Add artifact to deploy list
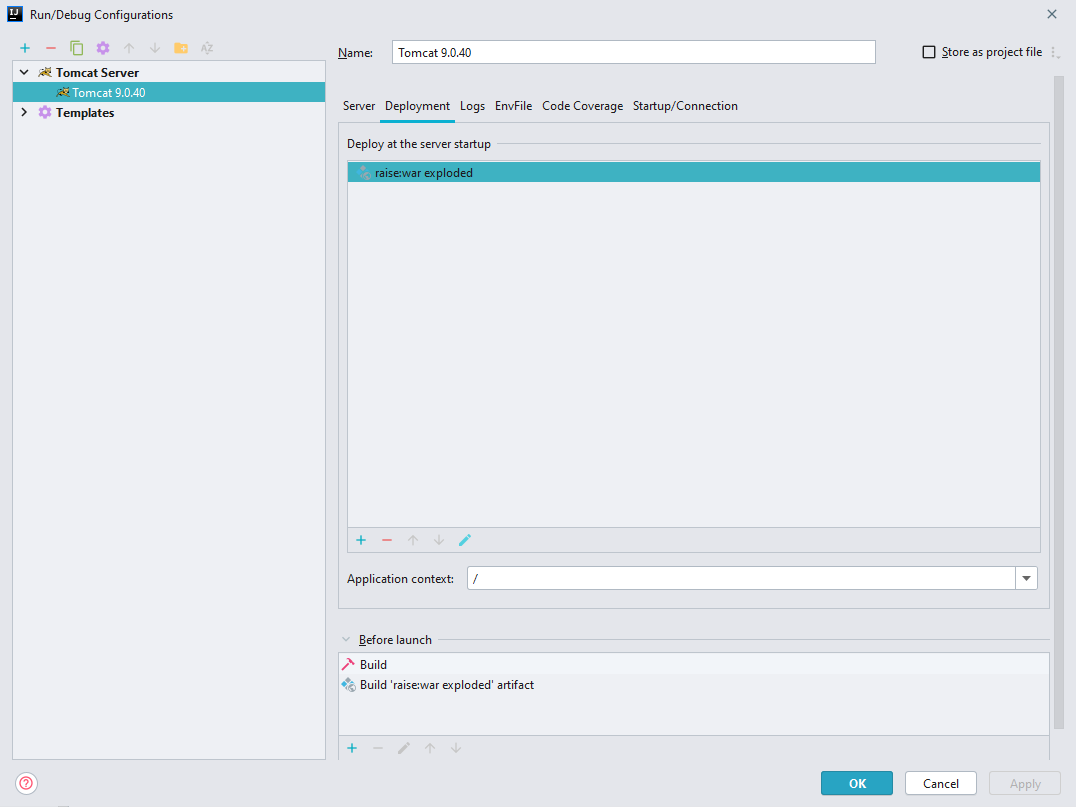Viewport: 1076px width, 807px height. (361, 540)
